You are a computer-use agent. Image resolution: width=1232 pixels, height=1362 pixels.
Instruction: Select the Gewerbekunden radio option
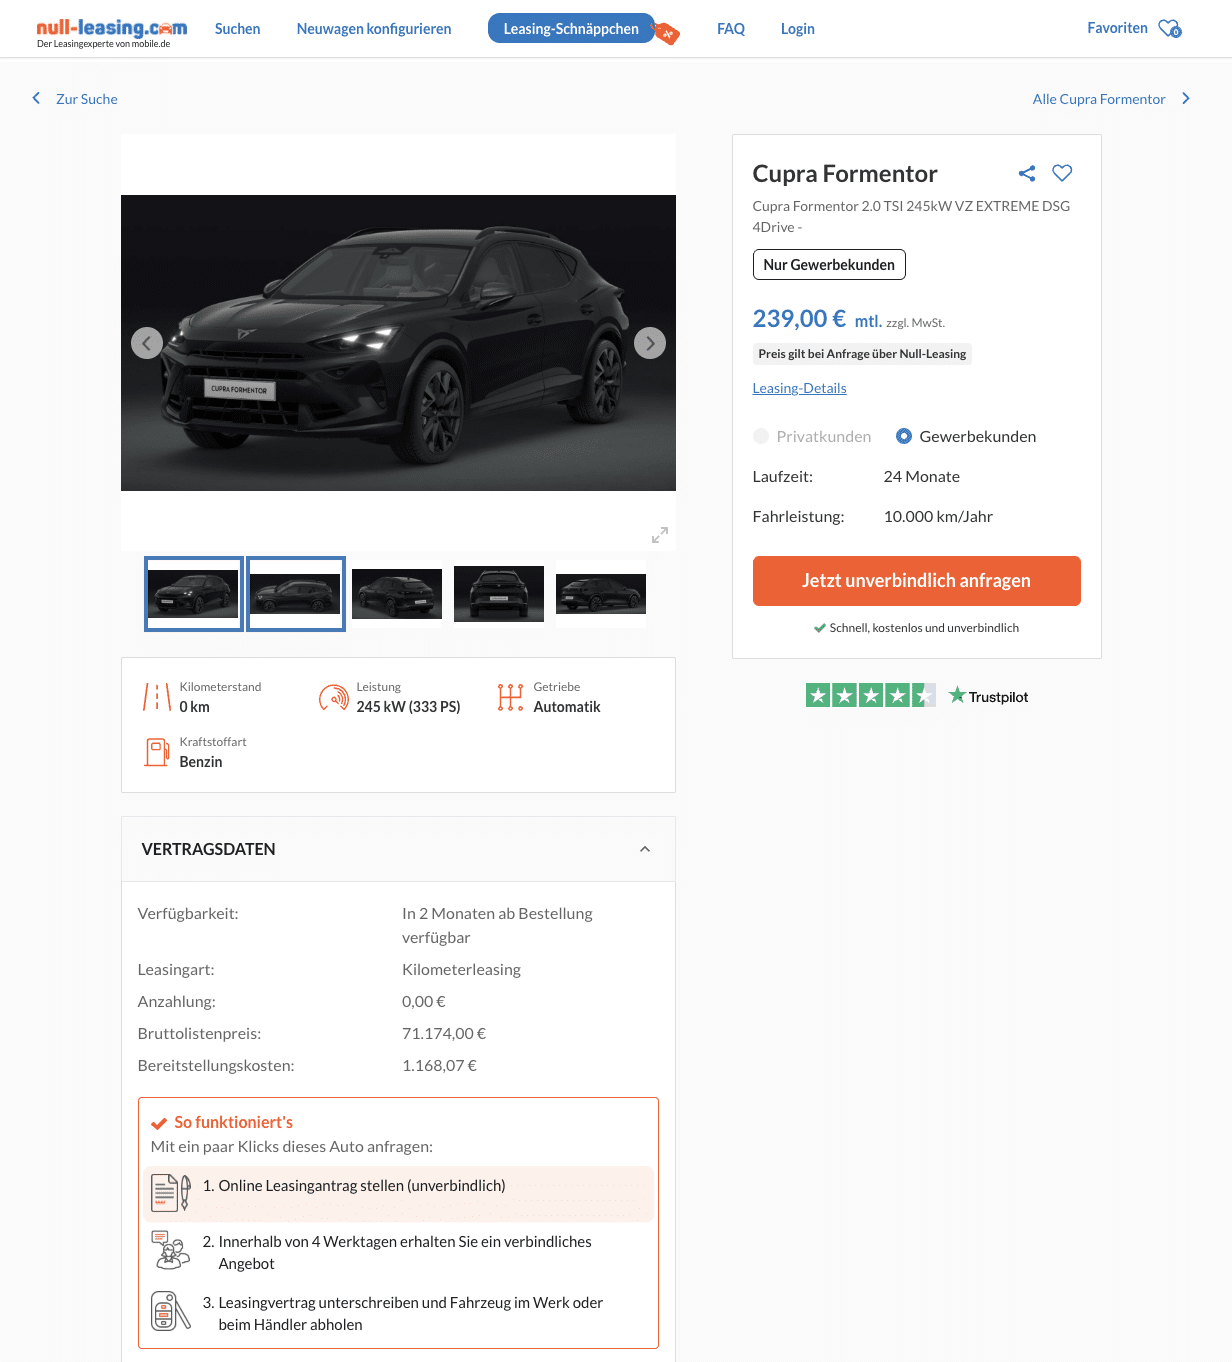904,436
